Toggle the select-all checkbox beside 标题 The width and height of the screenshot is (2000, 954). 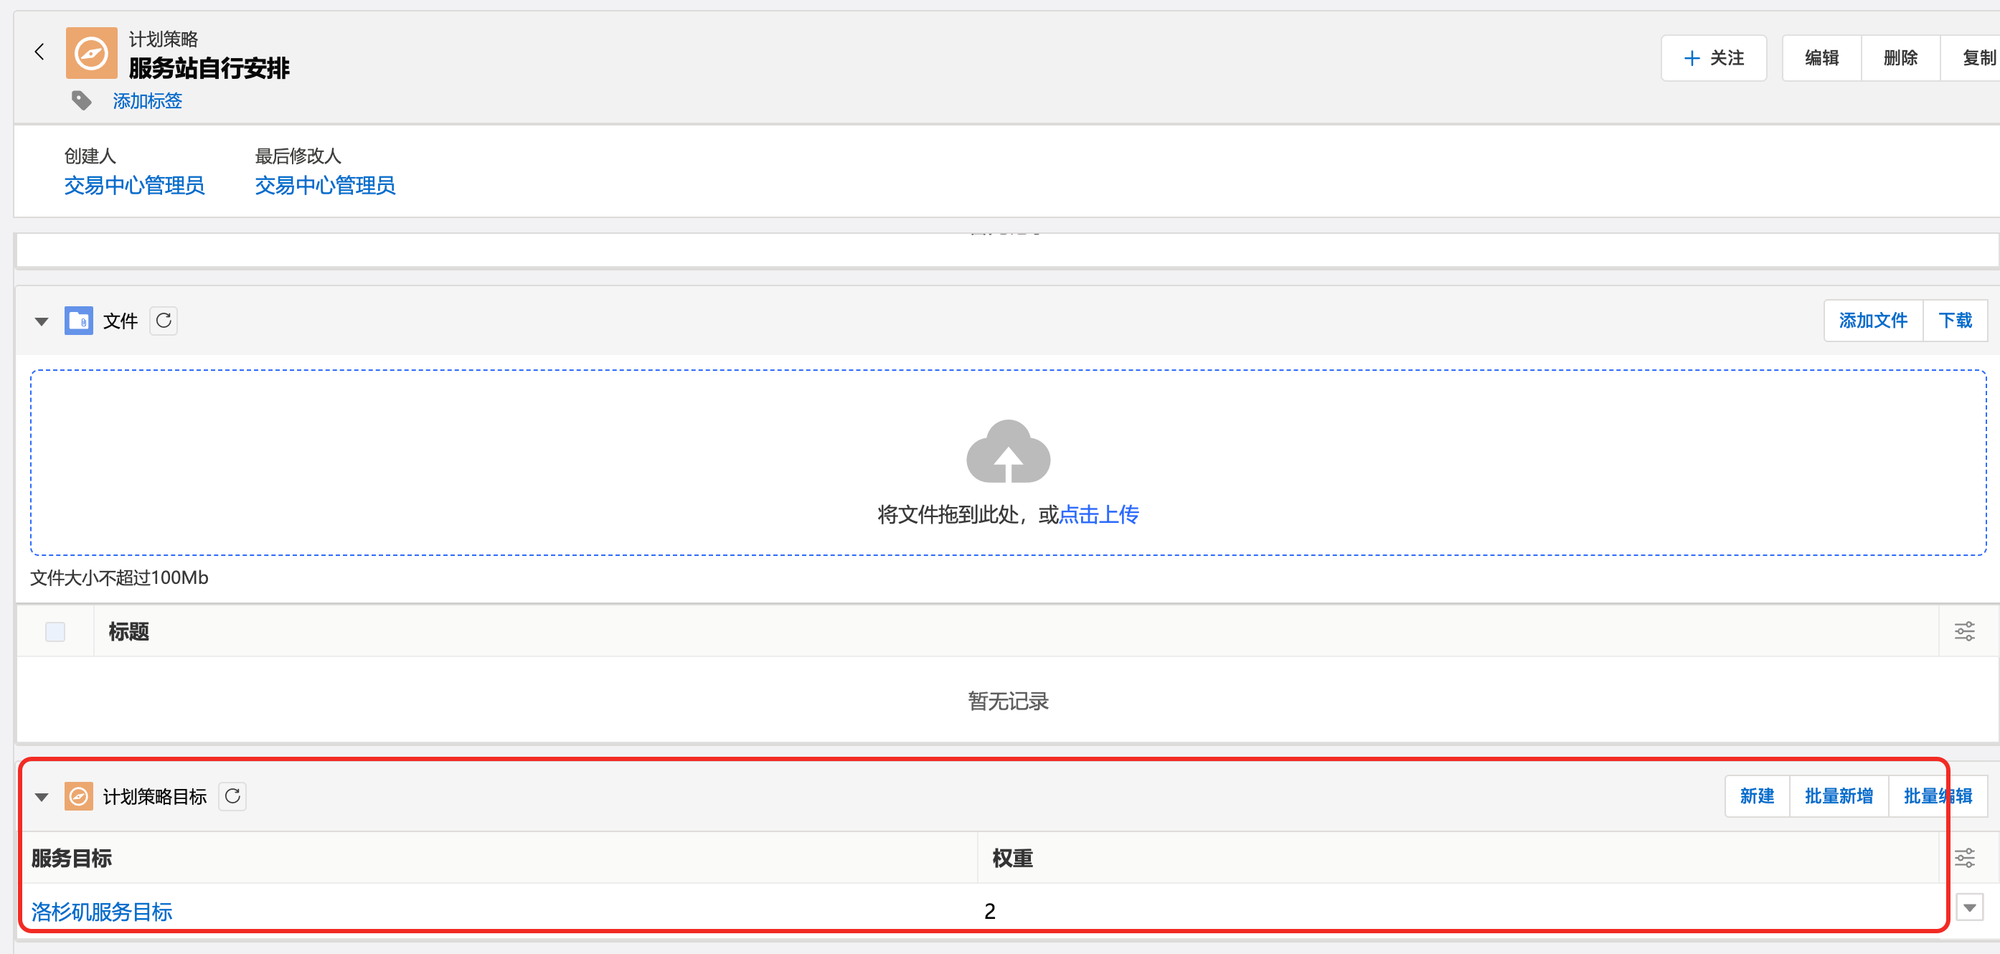click(55, 631)
